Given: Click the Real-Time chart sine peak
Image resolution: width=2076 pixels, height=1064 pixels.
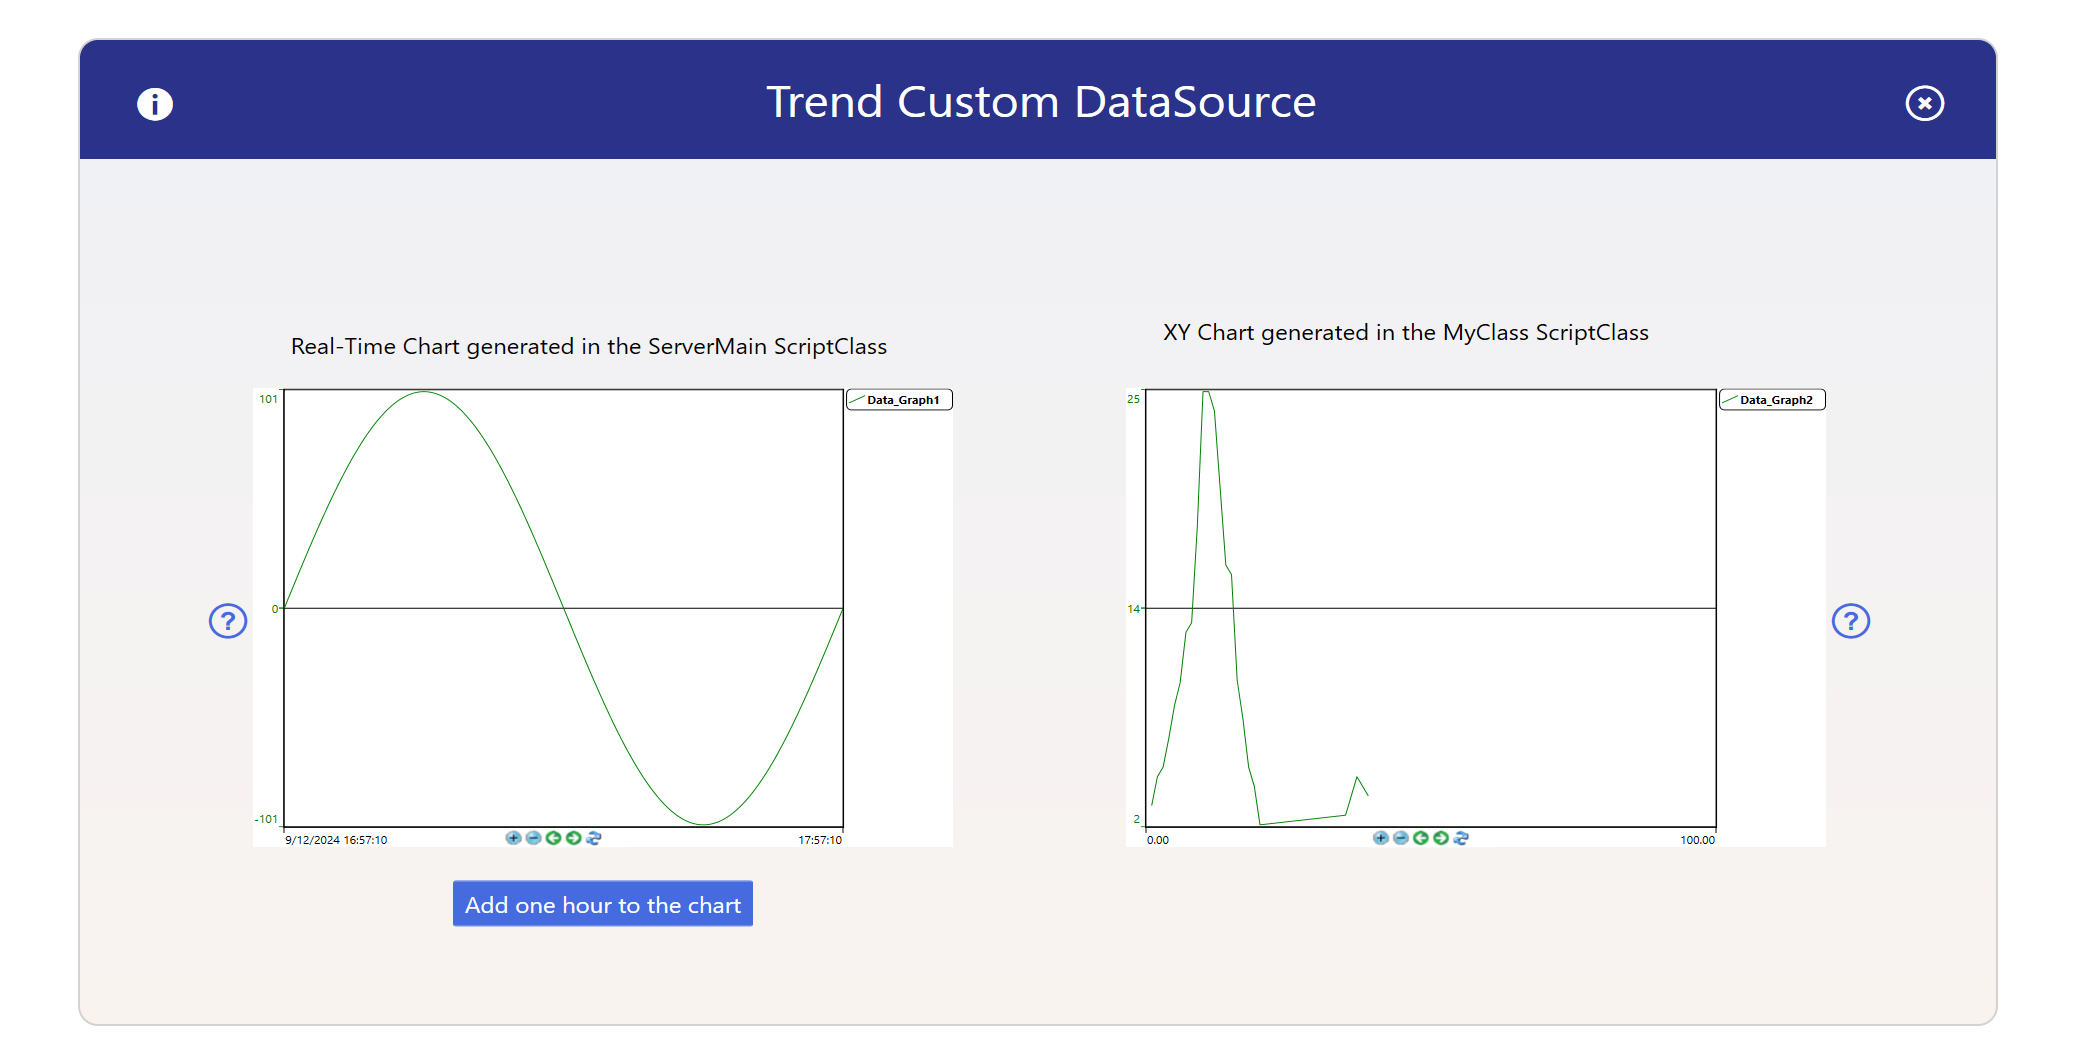Looking at the screenshot, I should click(425, 392).
